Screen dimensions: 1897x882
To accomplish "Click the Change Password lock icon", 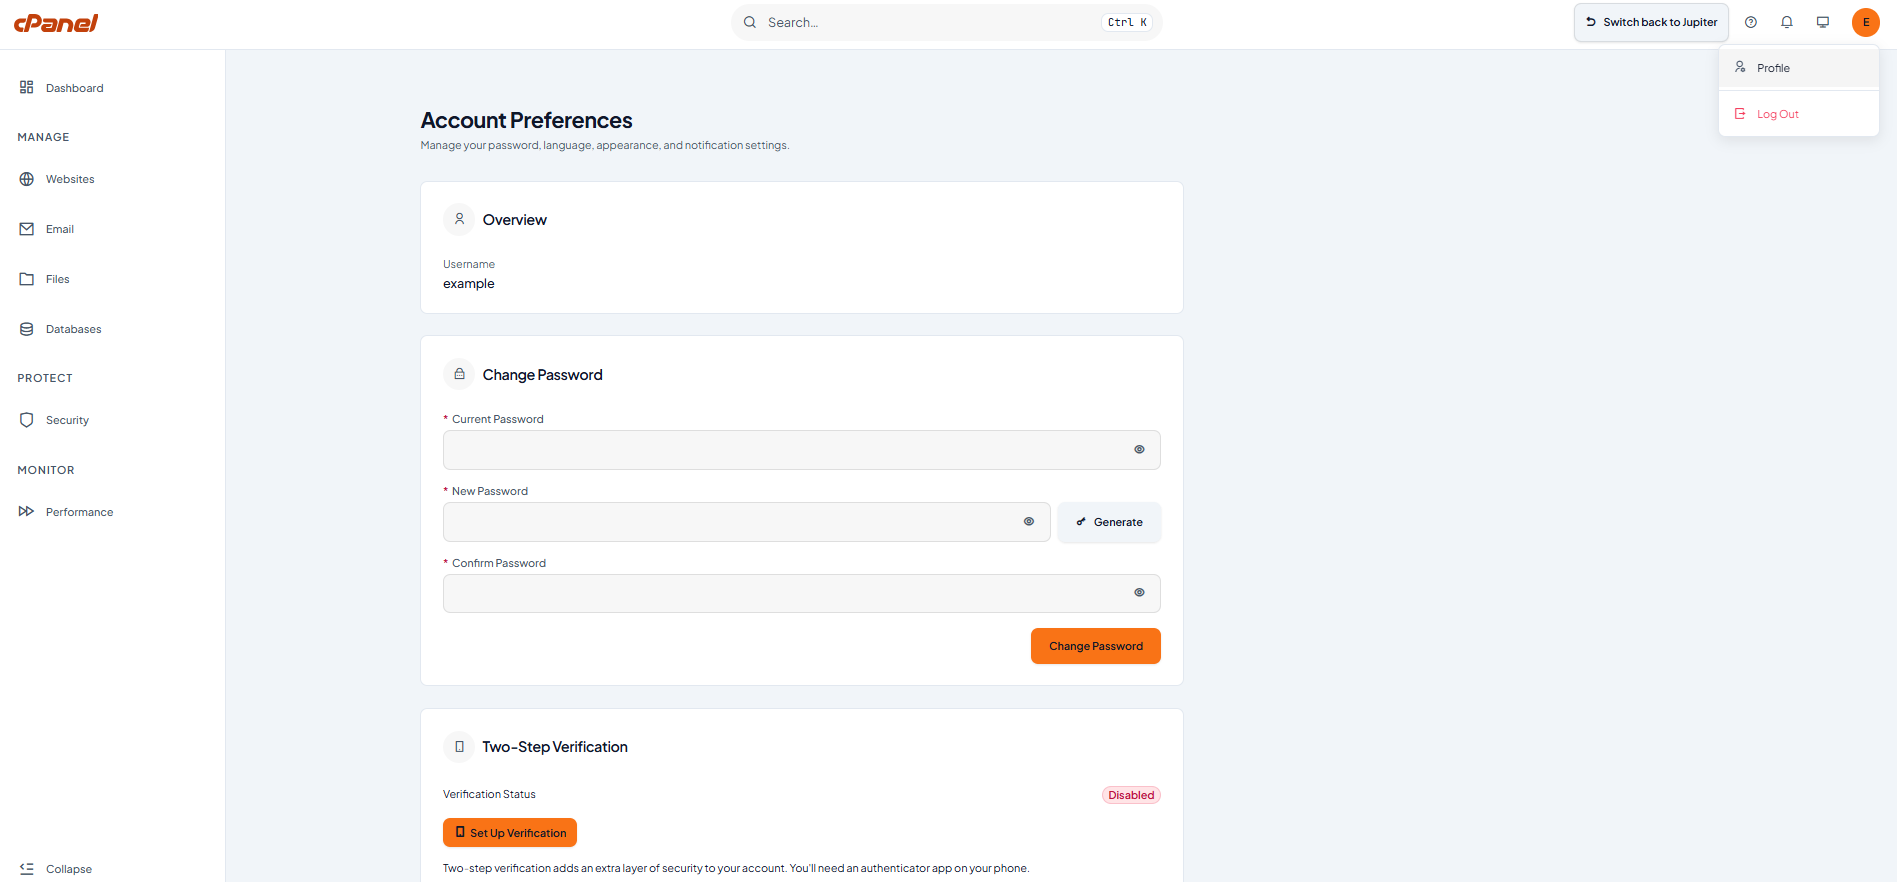I will 459,374.
